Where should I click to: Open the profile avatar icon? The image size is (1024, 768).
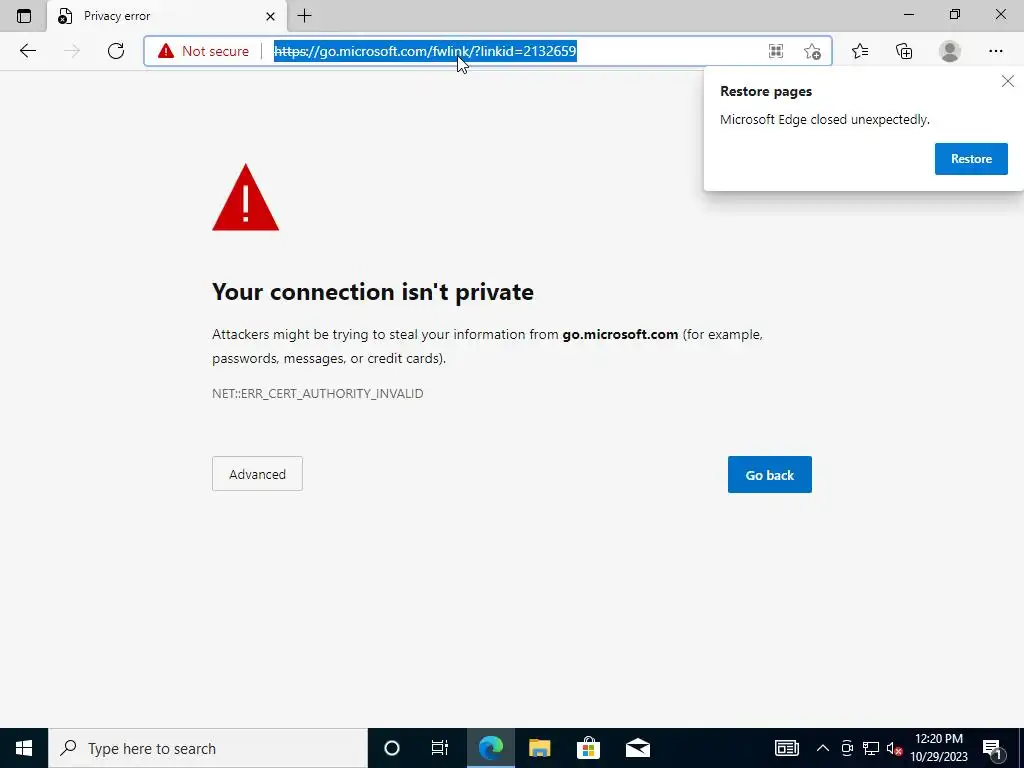[x=950, y=51]
